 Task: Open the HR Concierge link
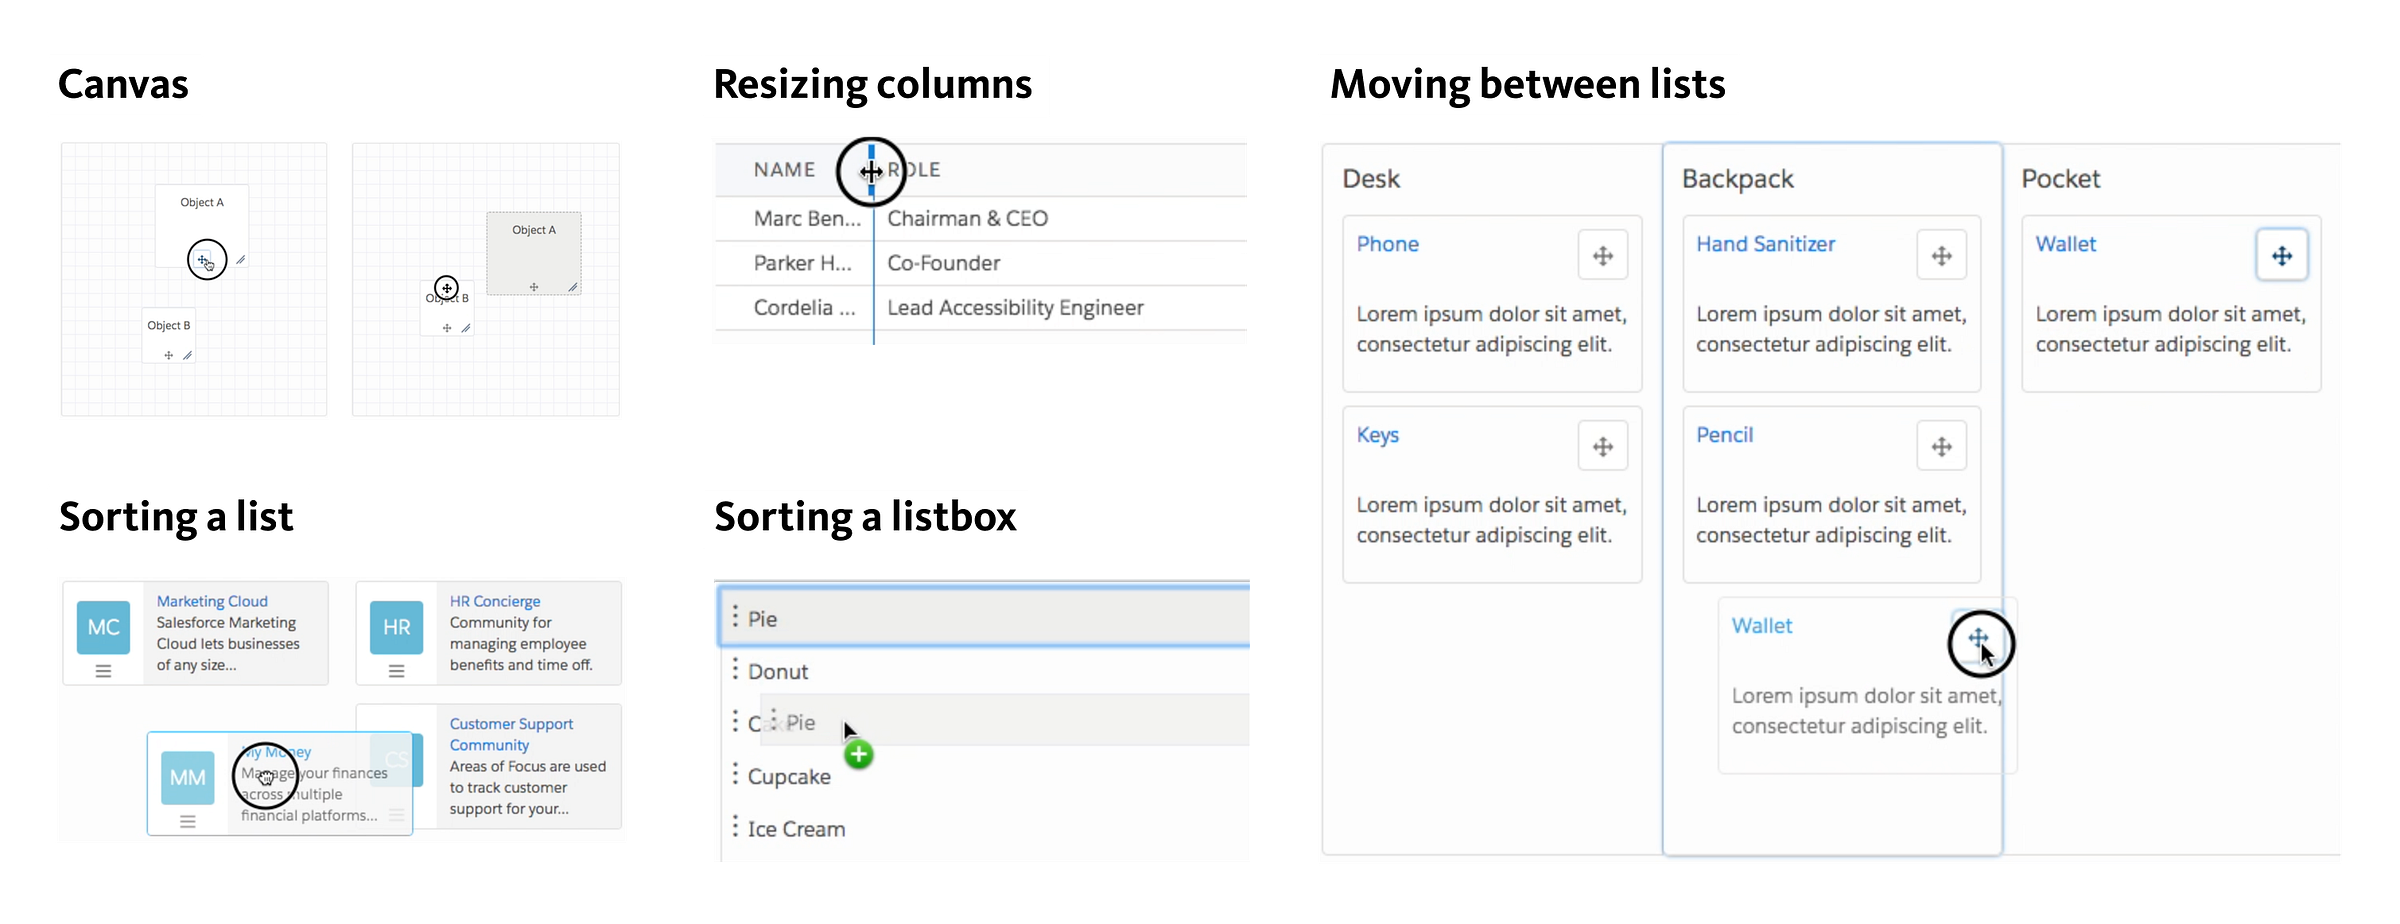pos(495,601)
